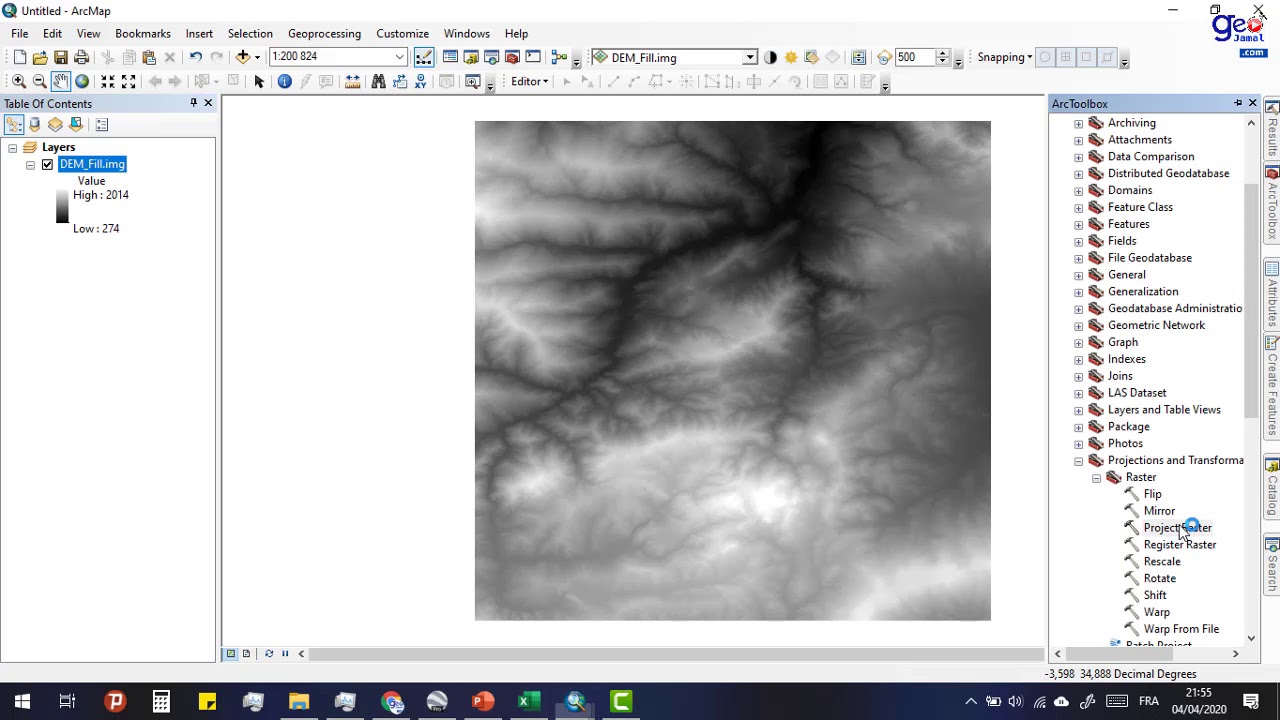1280x720 pixels.
Task: Expand the Data Comparison toolset
Action: [1078, 157]
